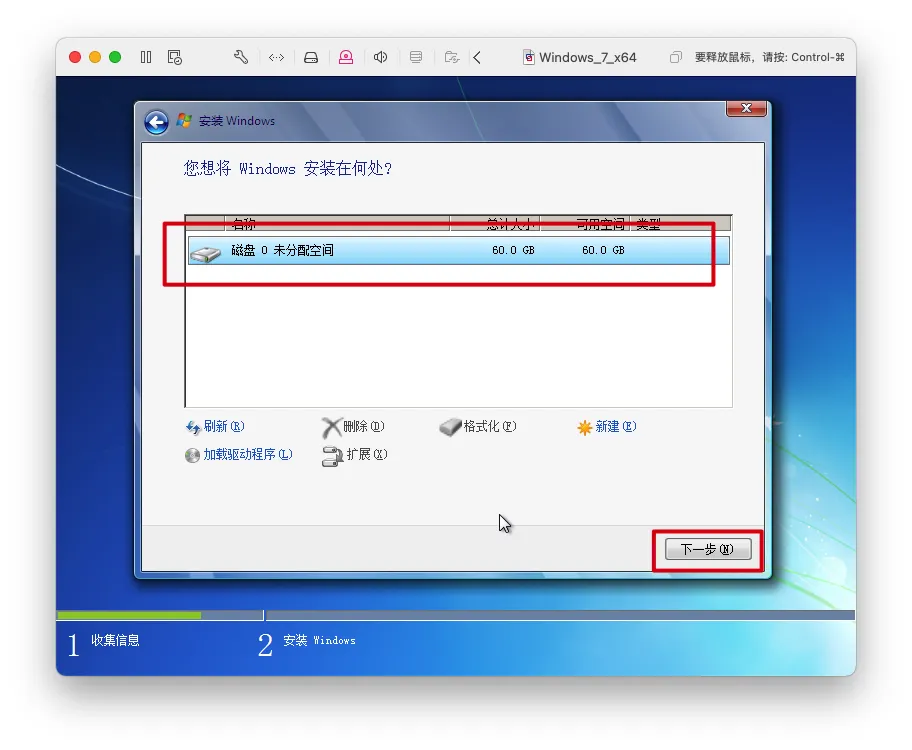The image size is (912, 750).
Task: Click the sound speaker icon
Action: click(x=380, y=57)
